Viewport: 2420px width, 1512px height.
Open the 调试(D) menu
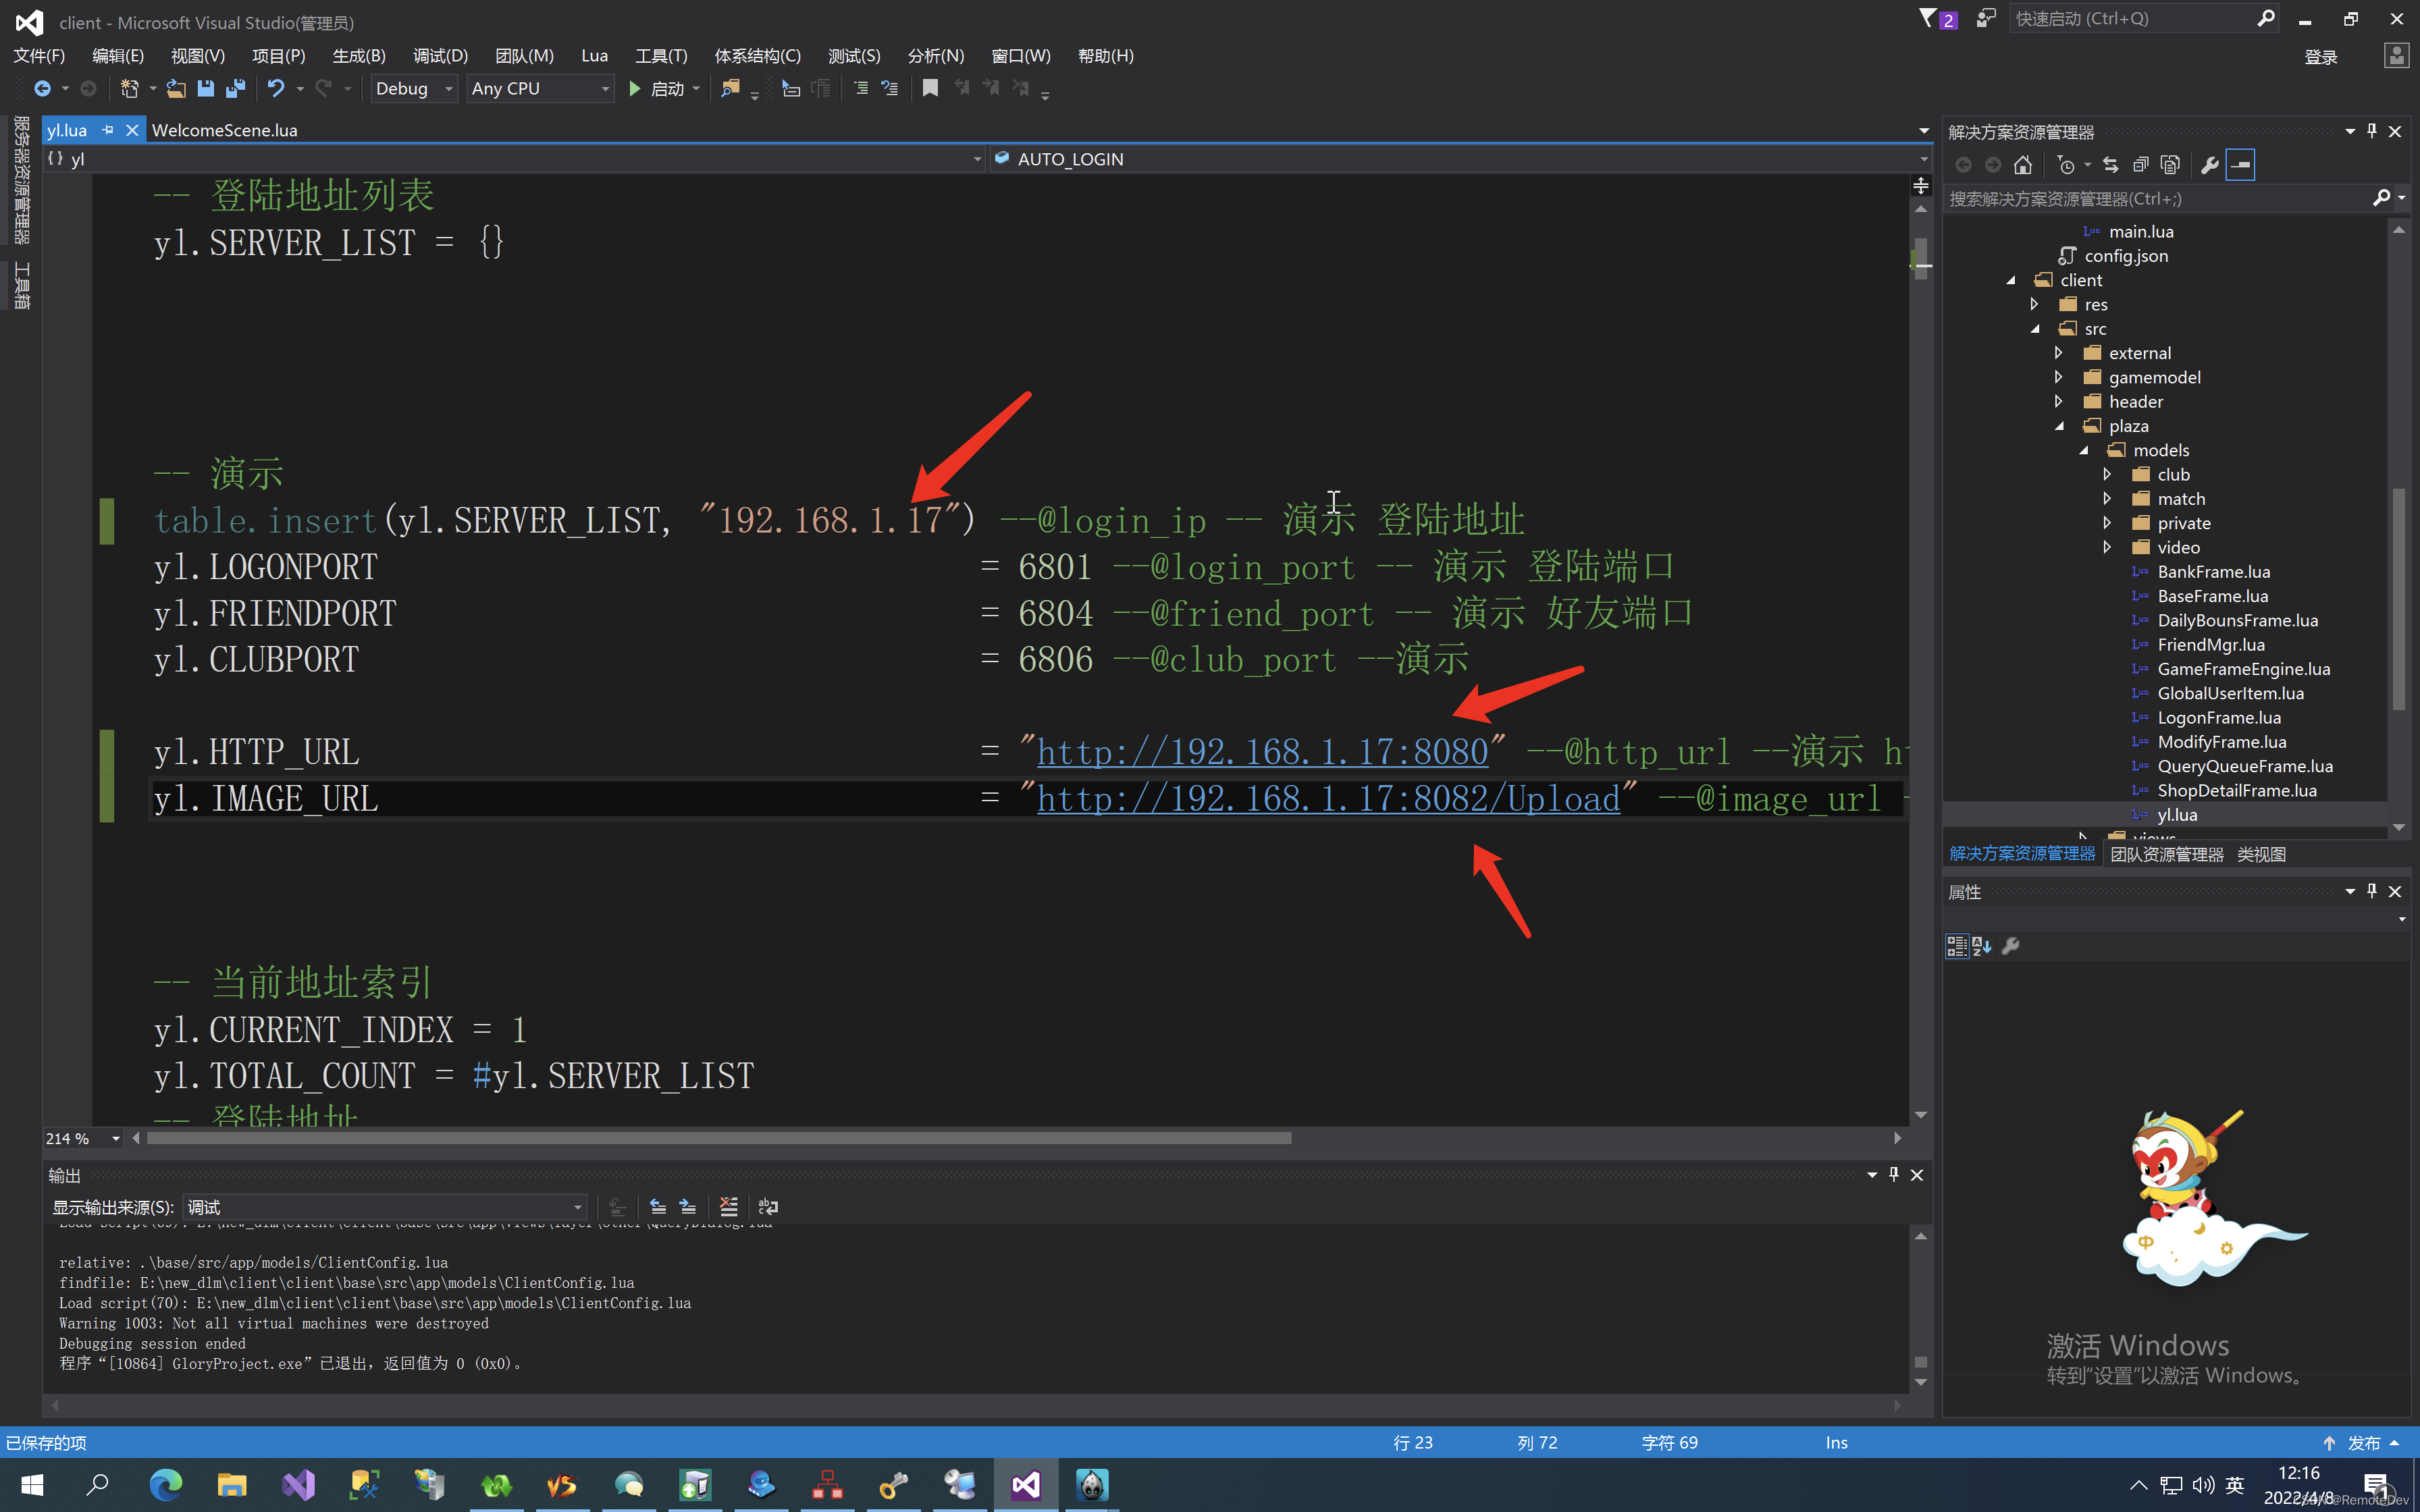click(x=440, y=56)
